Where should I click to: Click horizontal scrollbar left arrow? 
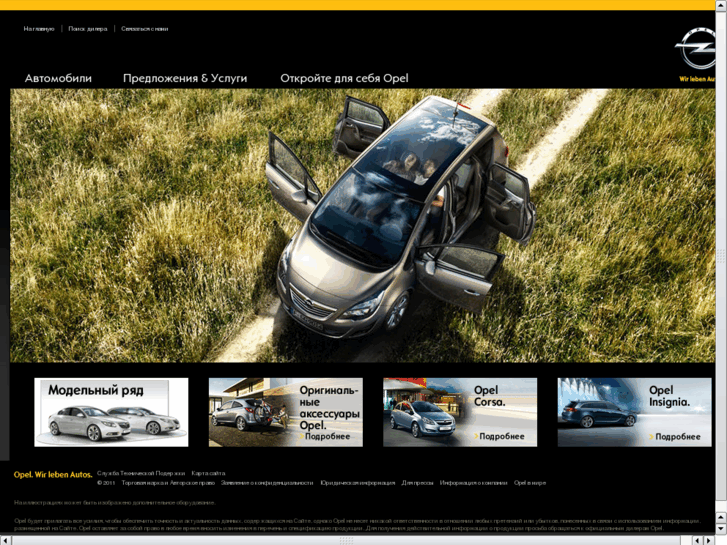pos(5,540)
